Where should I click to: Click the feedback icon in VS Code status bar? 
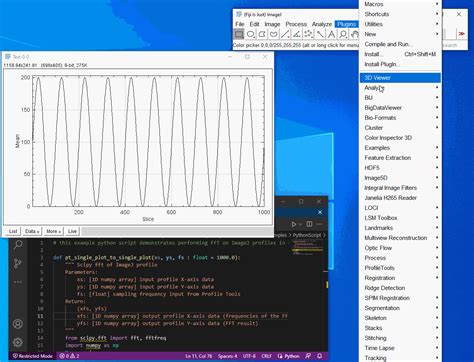308,356
